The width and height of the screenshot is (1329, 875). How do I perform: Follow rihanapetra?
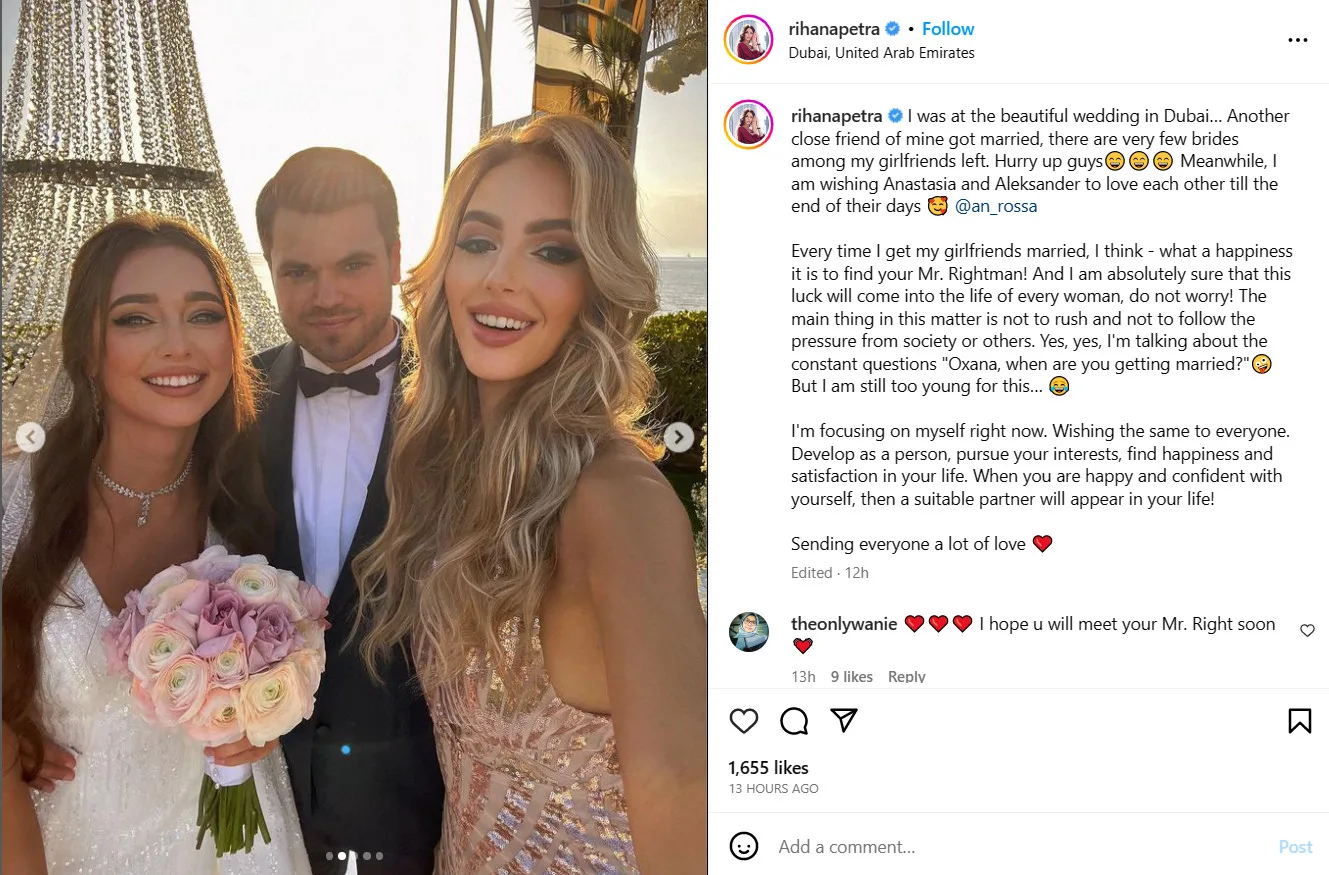[x=948, y=29]
